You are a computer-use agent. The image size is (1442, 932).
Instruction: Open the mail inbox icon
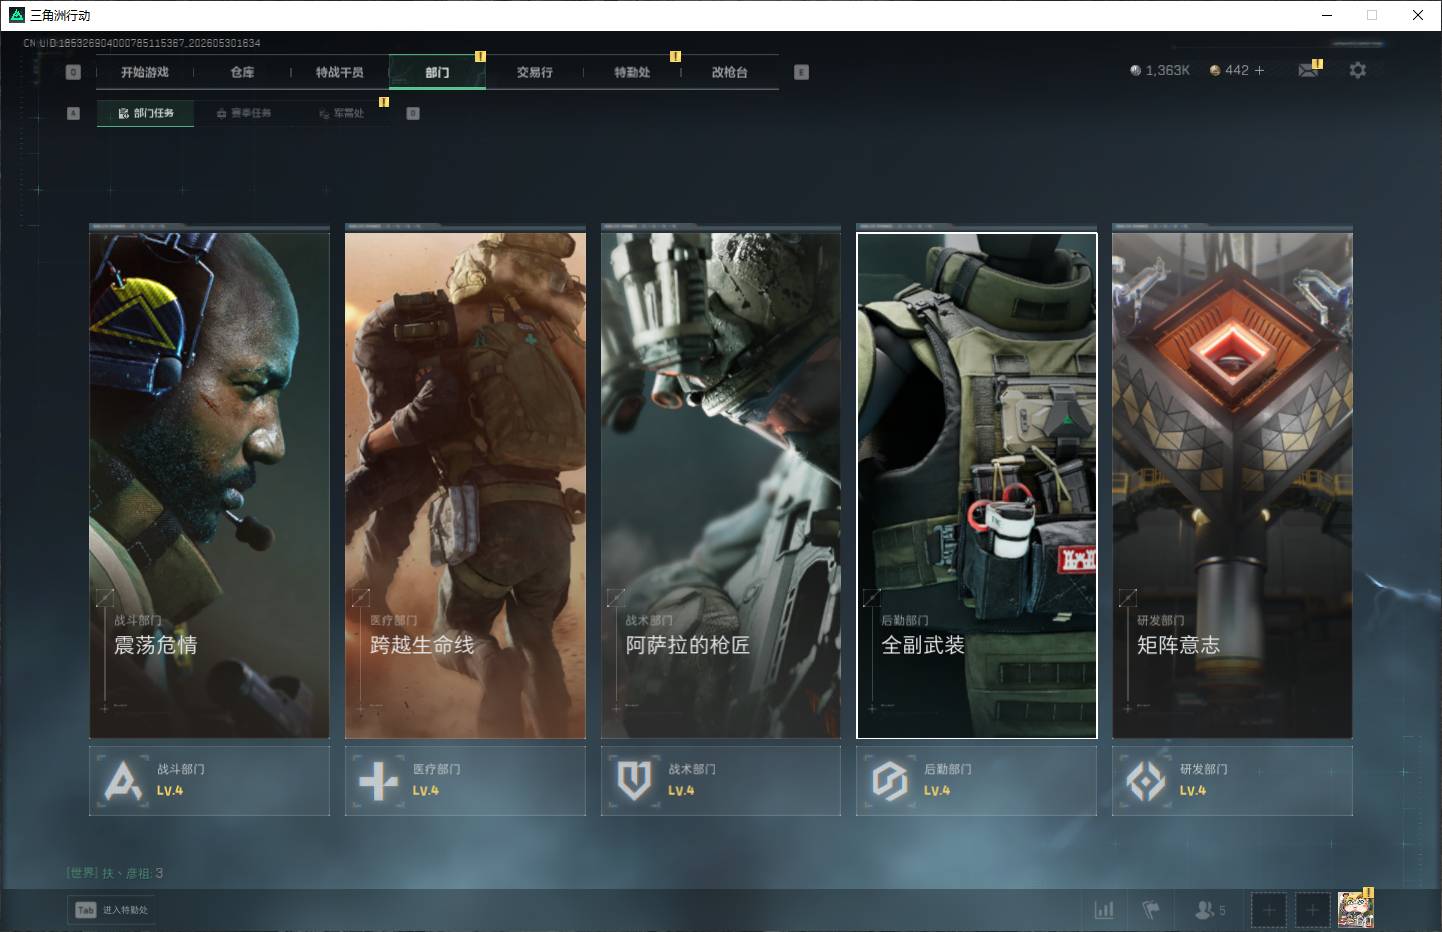click(1307, 70)
